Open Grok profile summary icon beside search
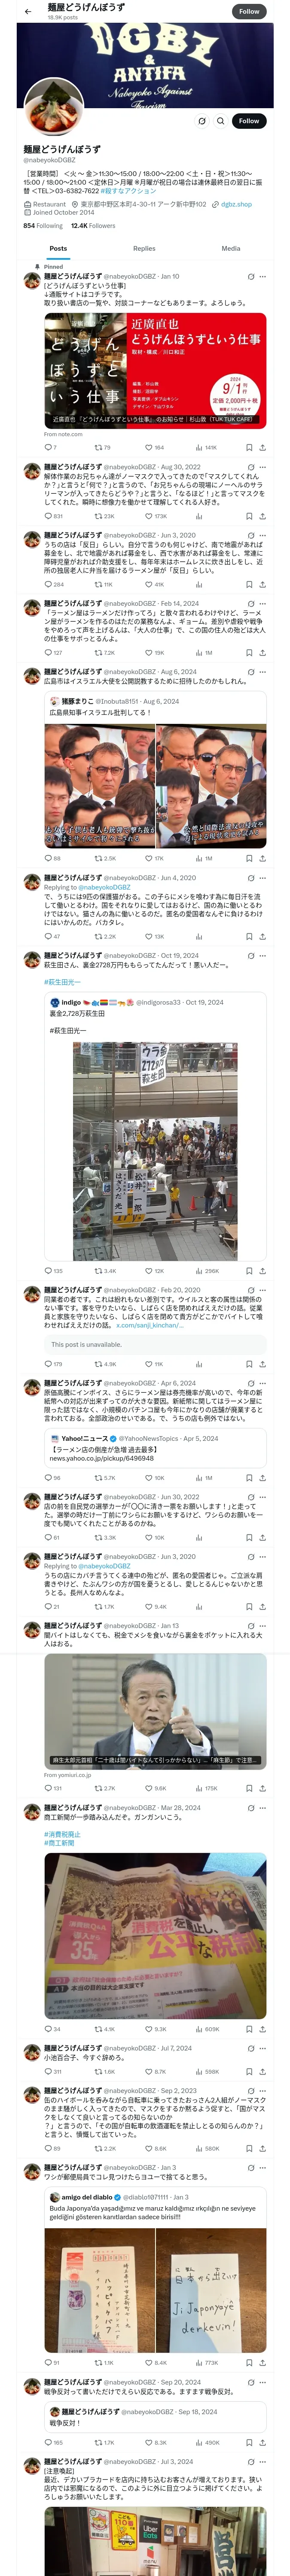290x2576 pixels. [x=201, y=120]
